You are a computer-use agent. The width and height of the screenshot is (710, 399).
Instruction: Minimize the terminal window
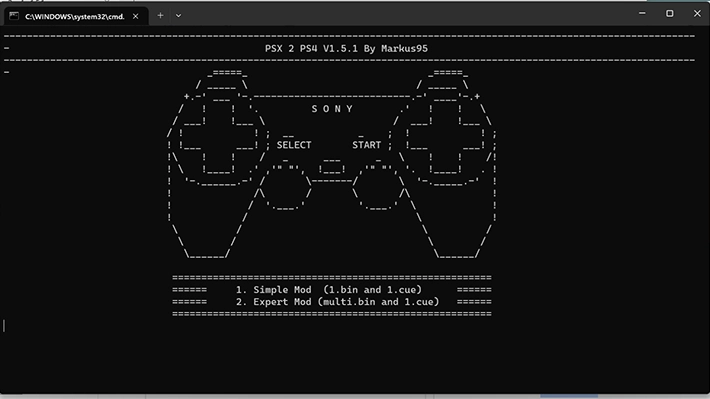point(642,14)
